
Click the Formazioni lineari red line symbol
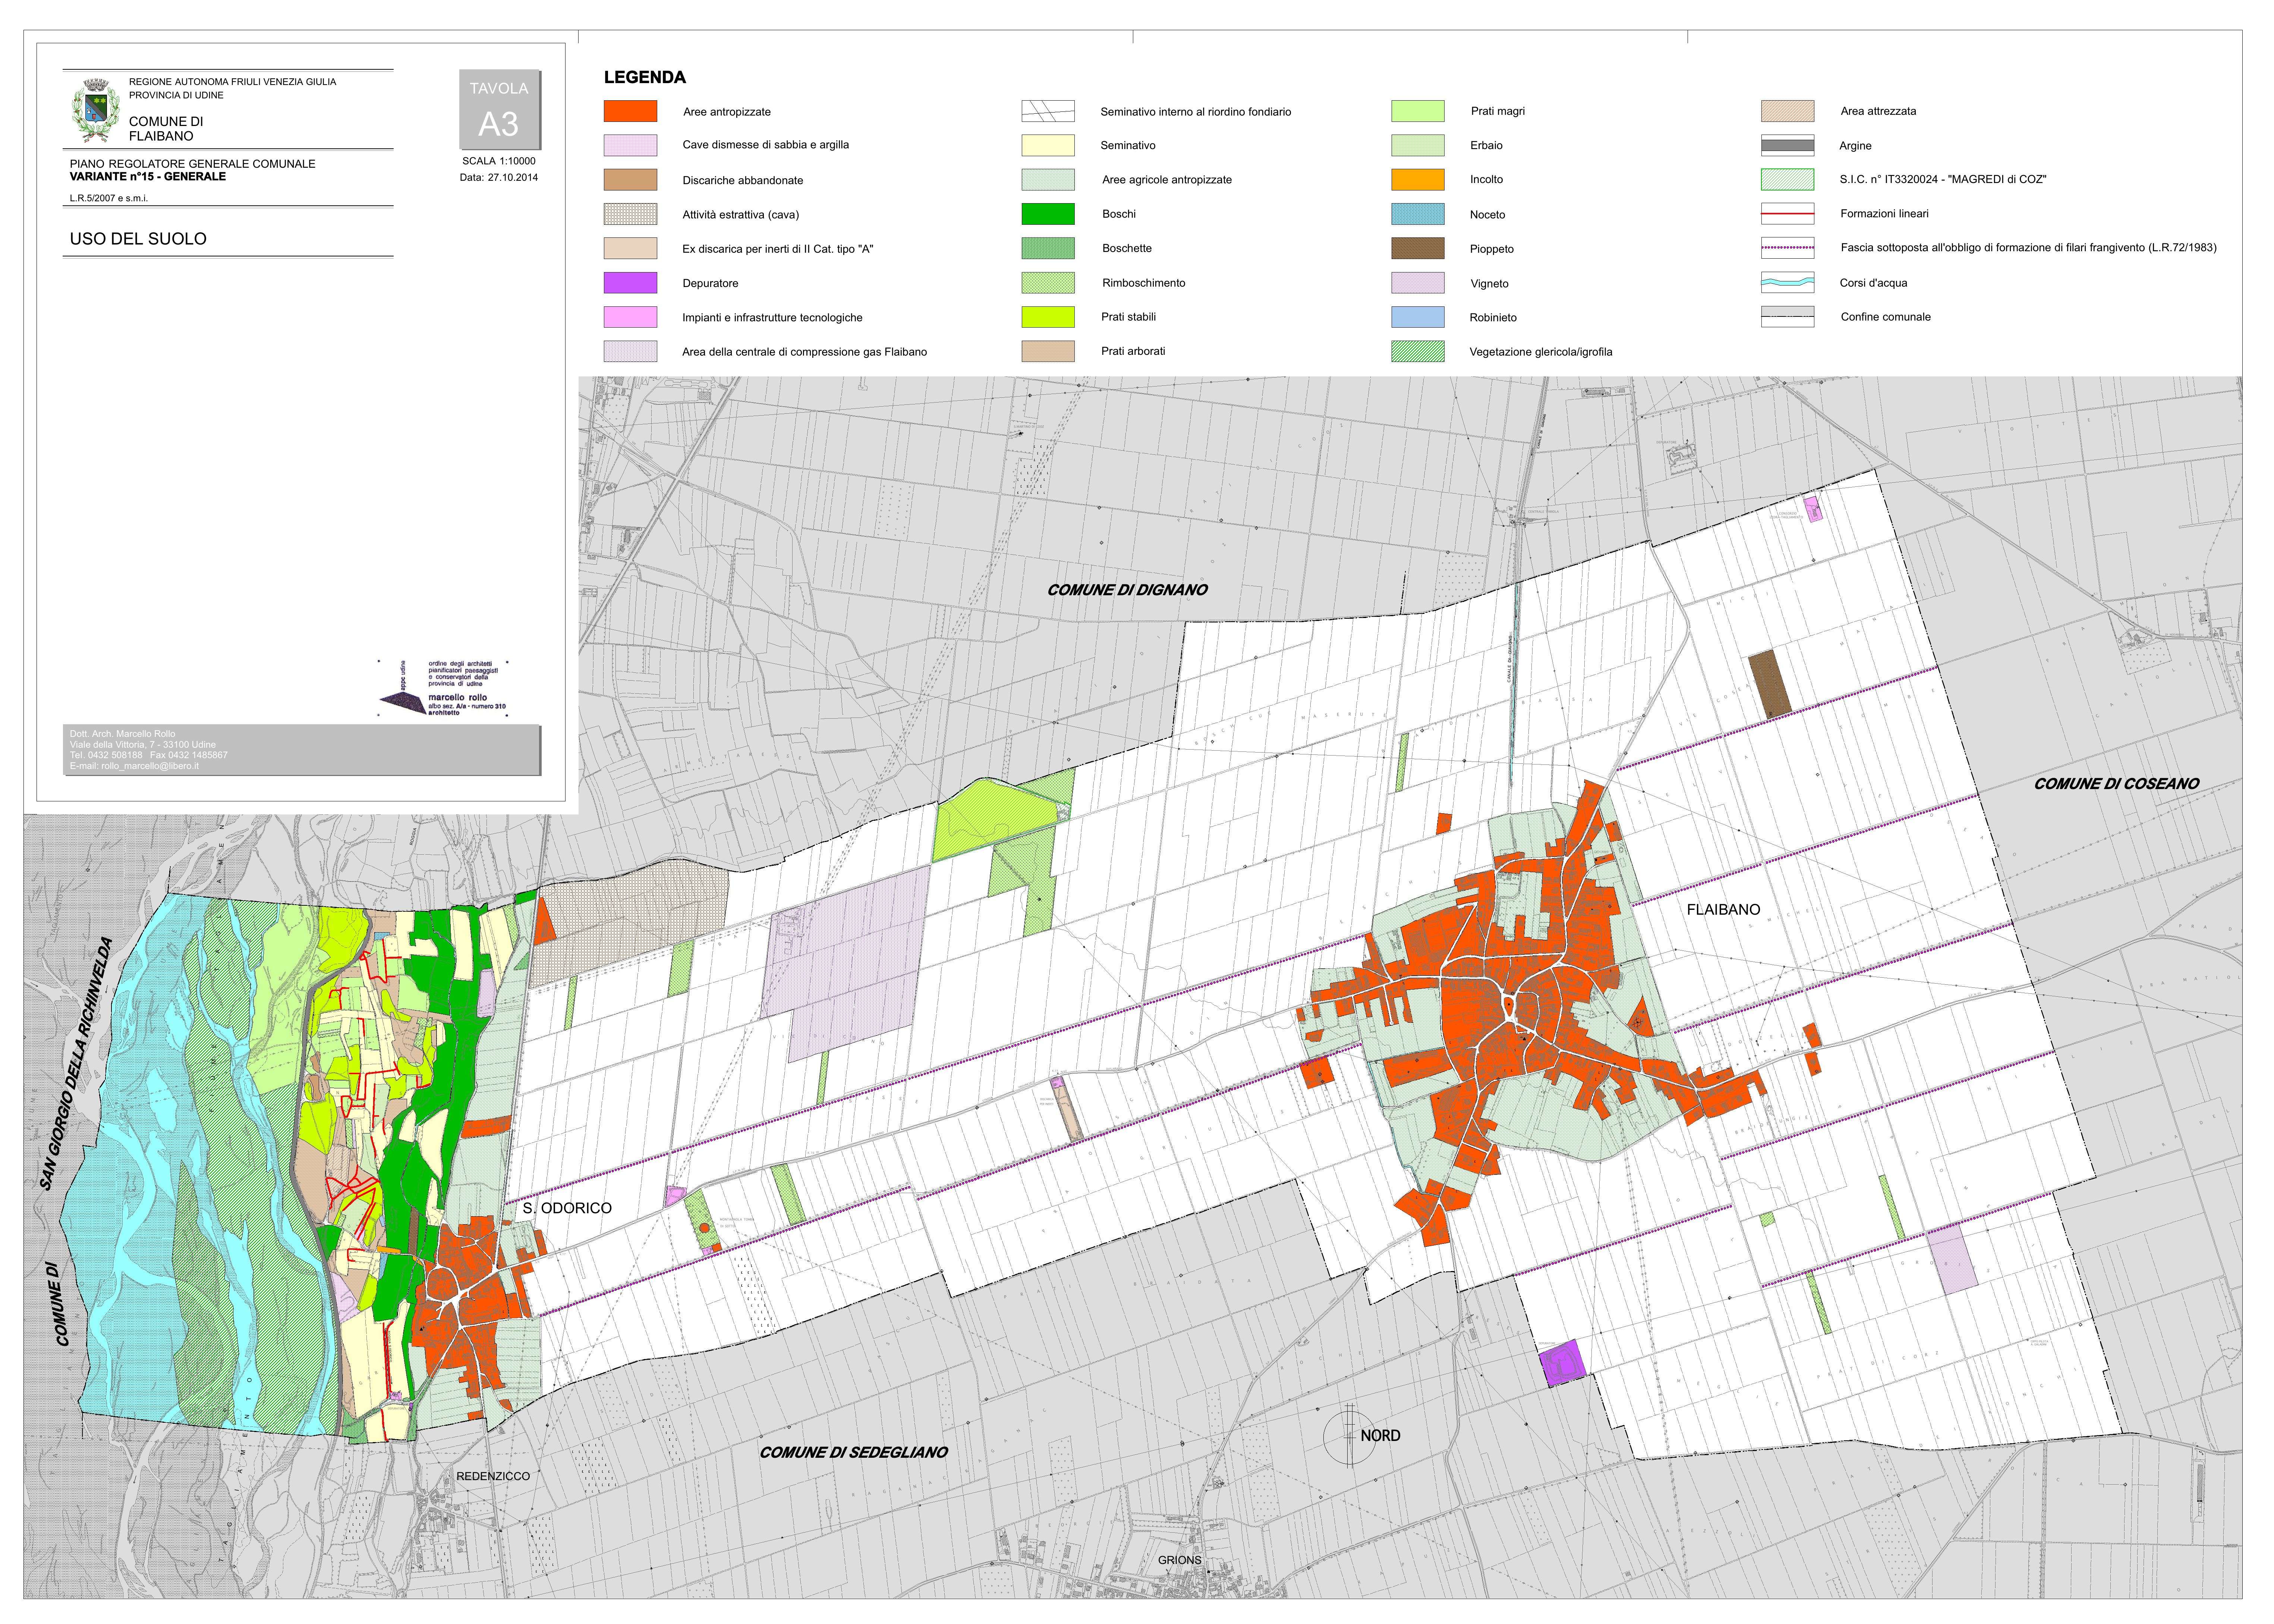click(1787, 214)
